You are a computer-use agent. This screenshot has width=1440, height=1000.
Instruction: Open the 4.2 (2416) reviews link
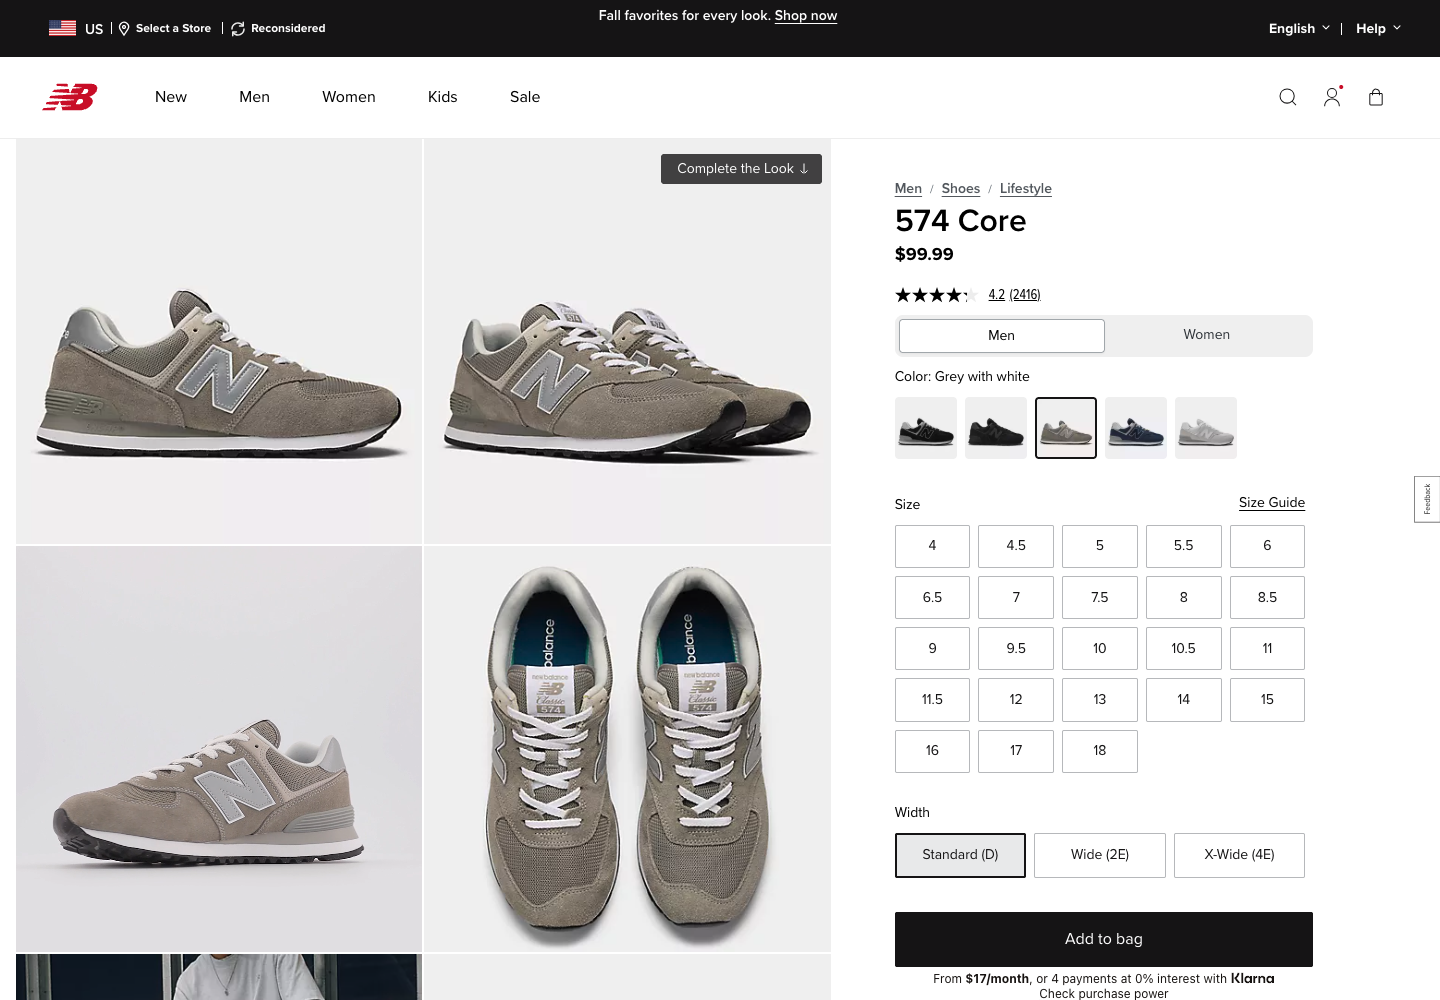pyautogui.click(x=1014, y=295)
